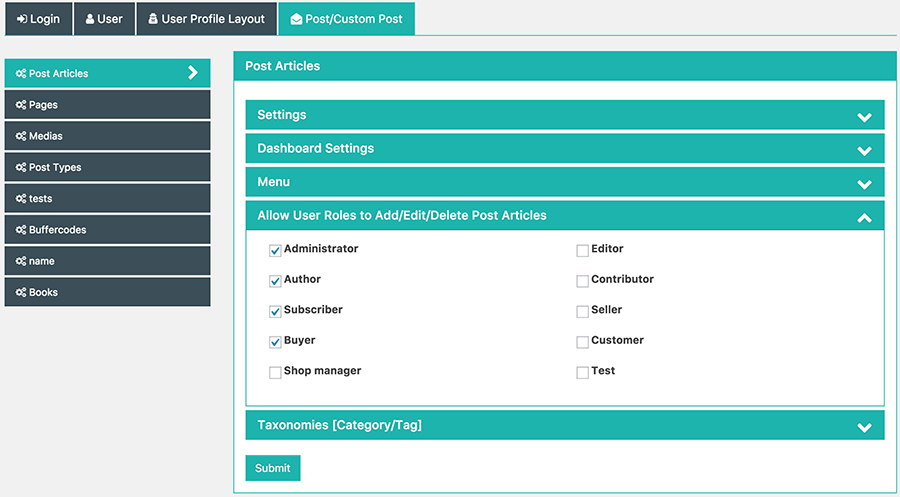Open the Dashboard Settings accordion header
The width and height of the screenshot is (900, 497).
pyautogui.click(x=565, y=148)
